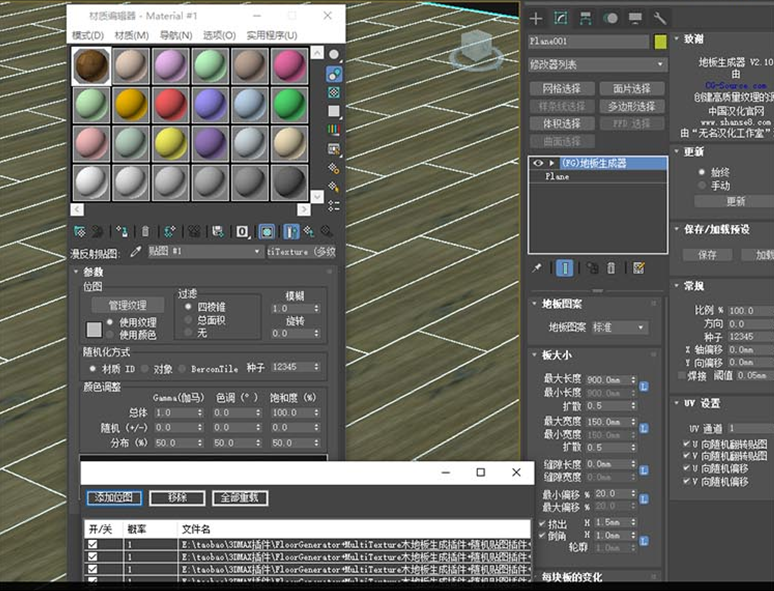
Task: Click the remove modifier trash icon
Action: [x=613, y=268]
